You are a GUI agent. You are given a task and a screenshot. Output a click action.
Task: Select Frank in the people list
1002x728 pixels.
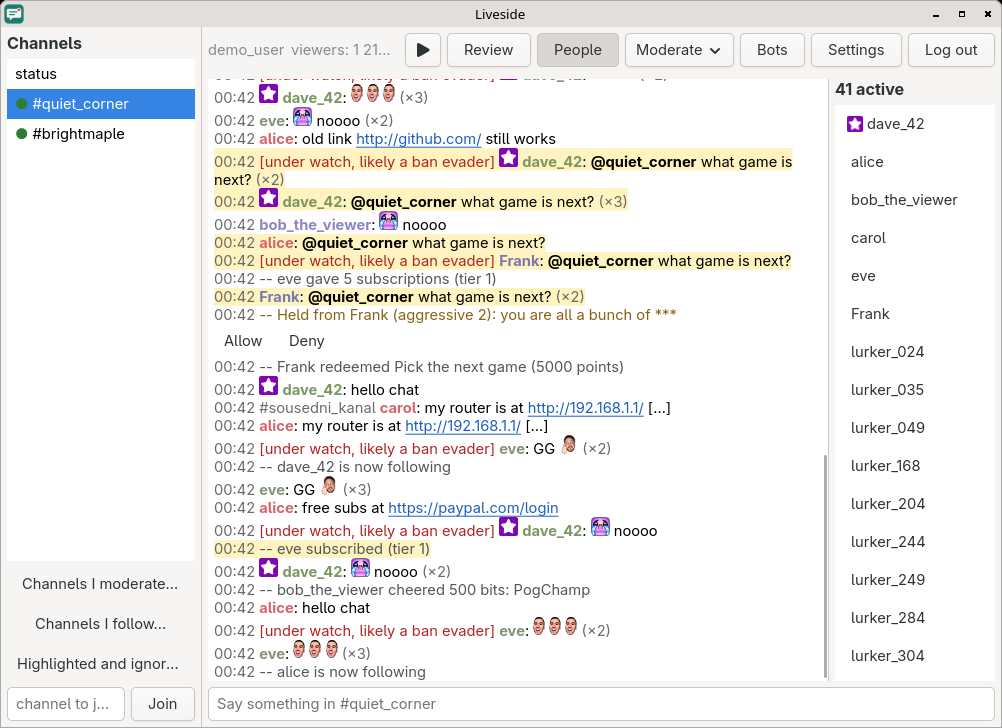[914, 314]
